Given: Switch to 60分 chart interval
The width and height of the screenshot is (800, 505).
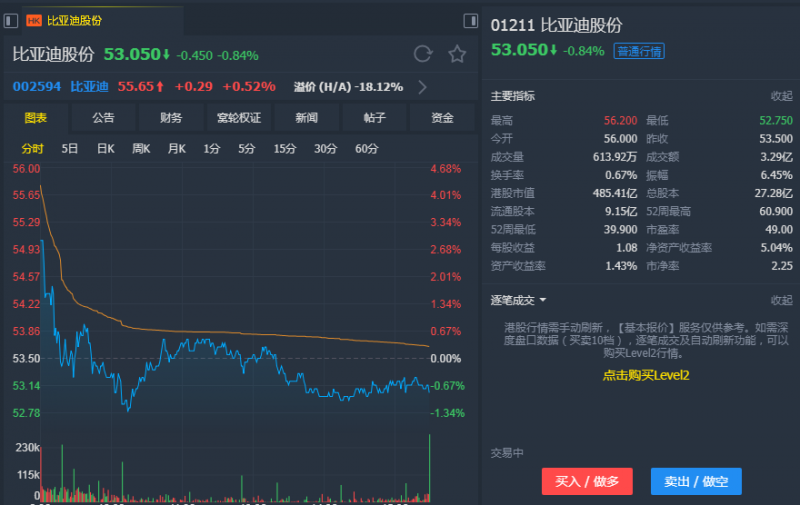Looking at the screenshot, I should click(x=367, y=149).
